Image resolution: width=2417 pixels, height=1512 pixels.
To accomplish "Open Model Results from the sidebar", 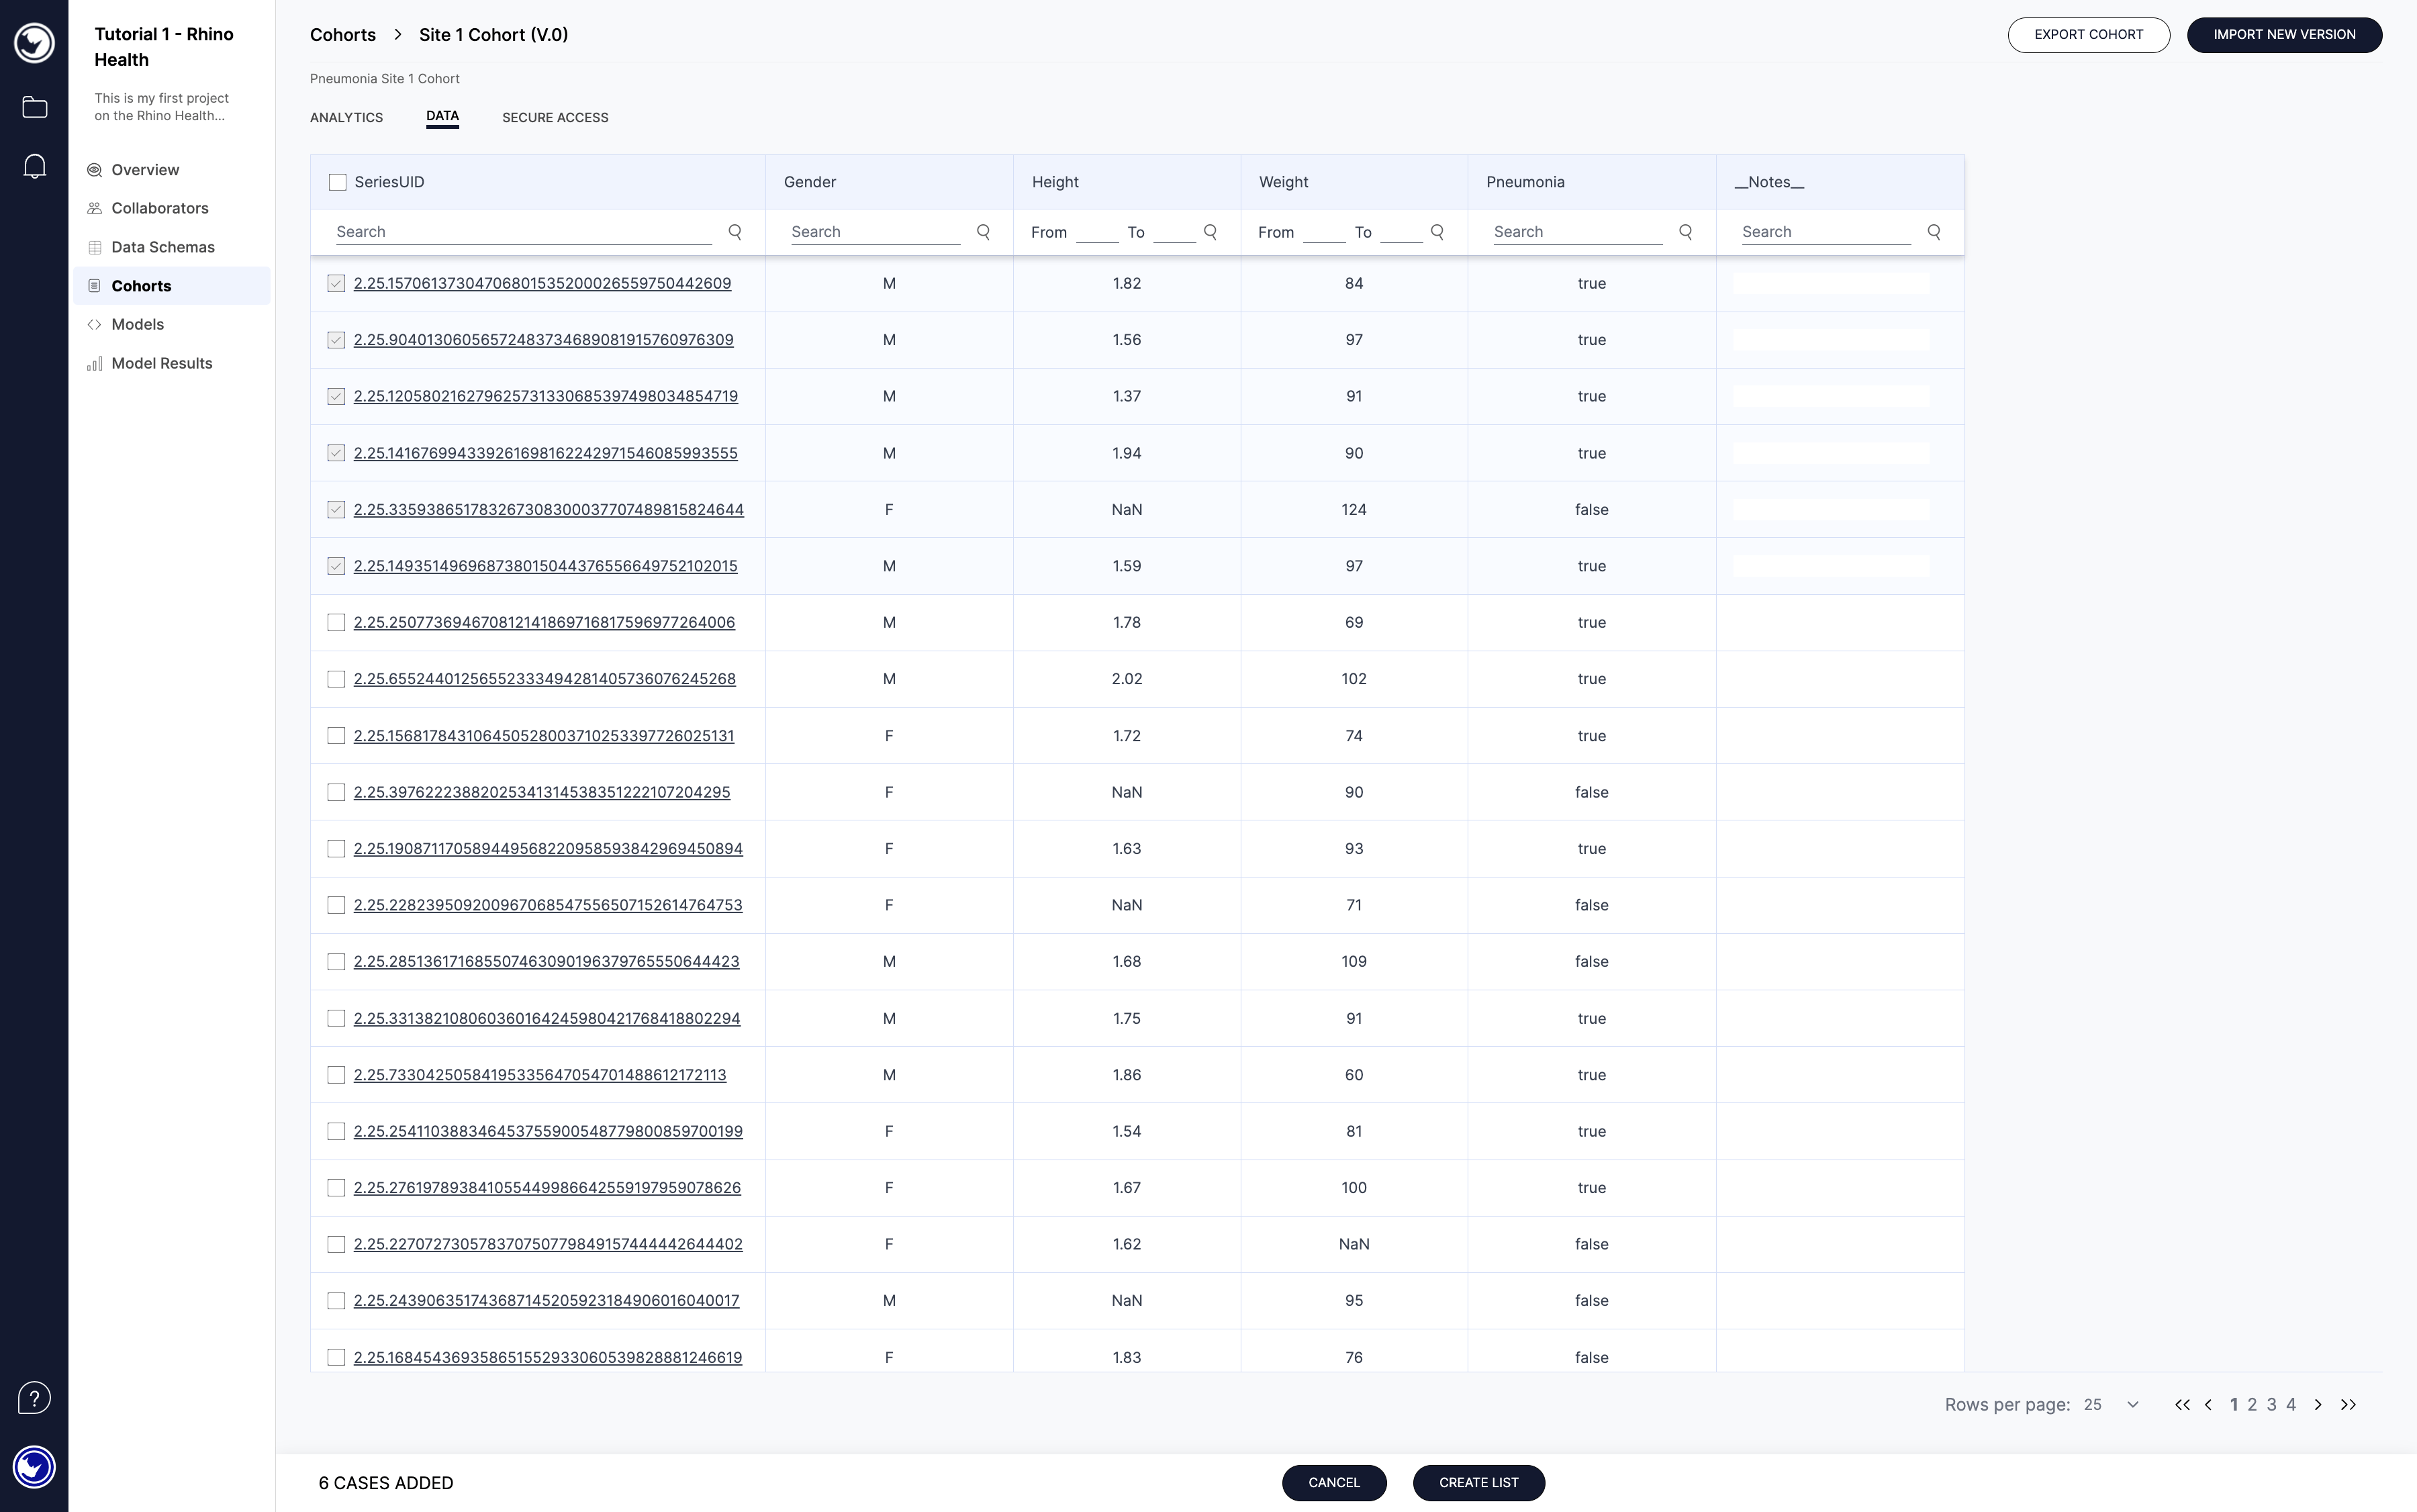I will (x=162, y=362).
